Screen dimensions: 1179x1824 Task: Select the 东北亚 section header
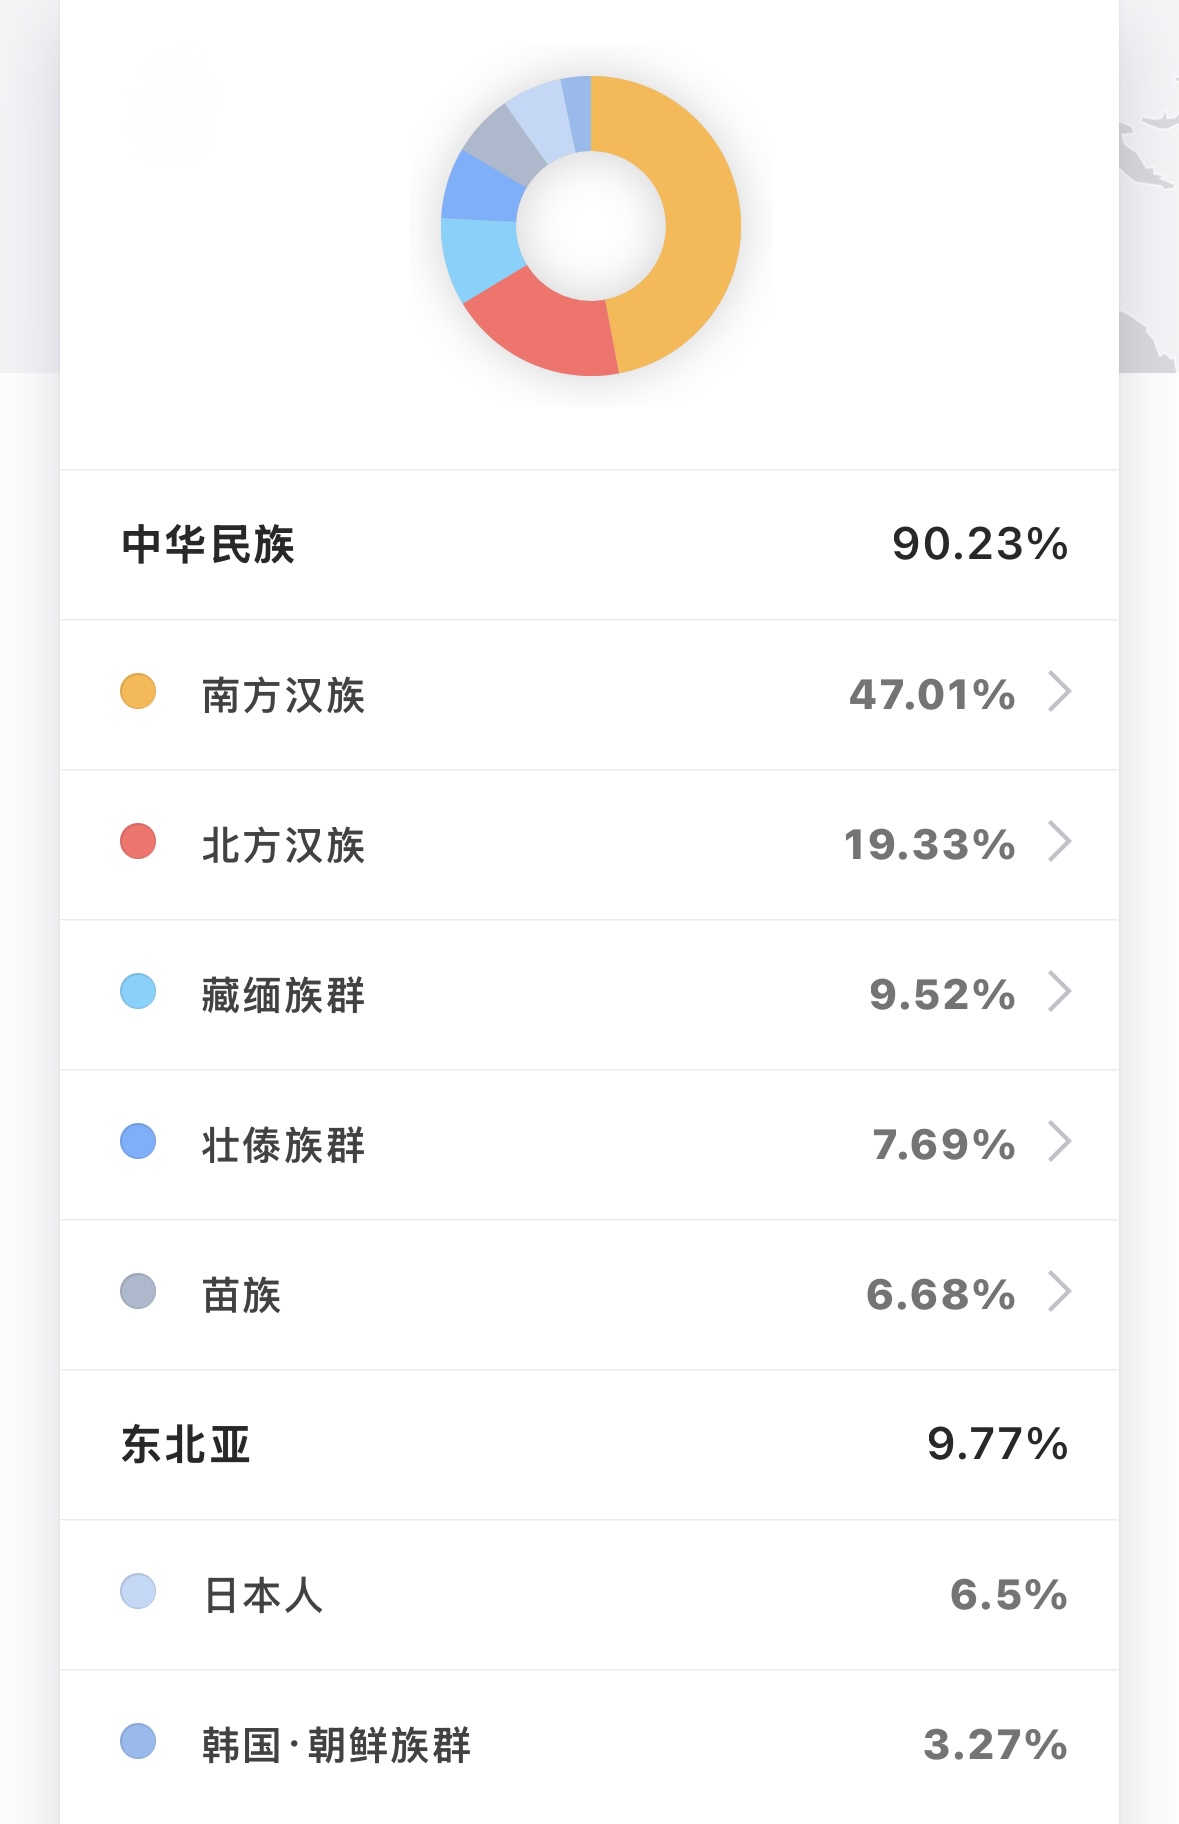pos(186,1445)
